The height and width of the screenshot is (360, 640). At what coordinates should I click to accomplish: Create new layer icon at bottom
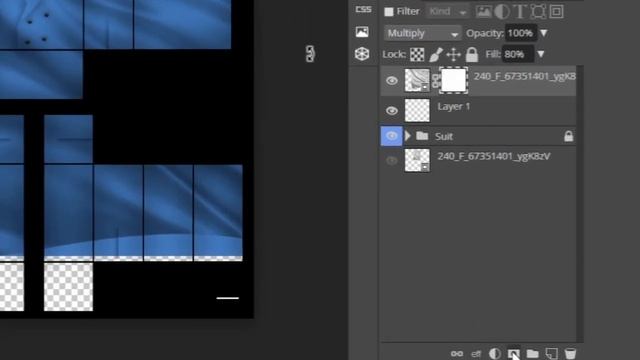click(551, 353)
